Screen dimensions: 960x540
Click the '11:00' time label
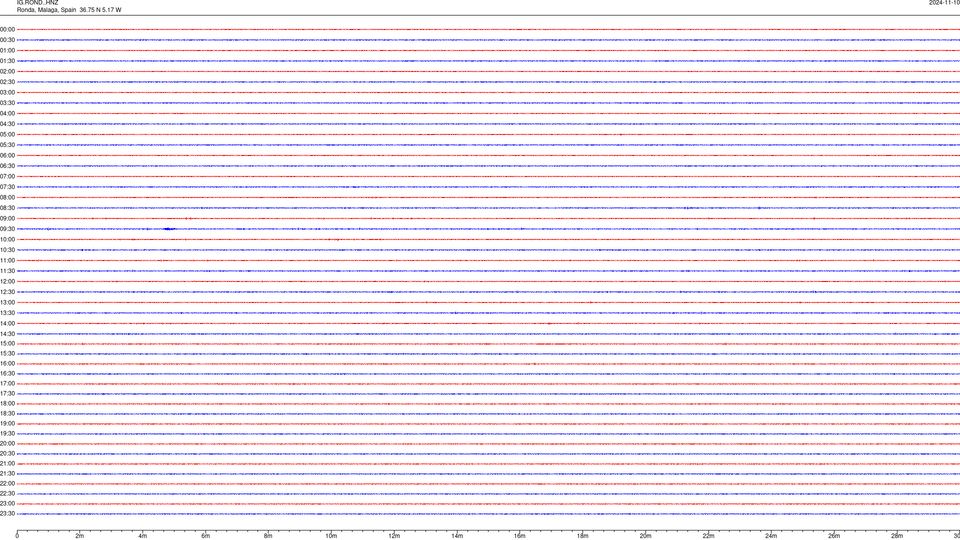tap(7, 261)
